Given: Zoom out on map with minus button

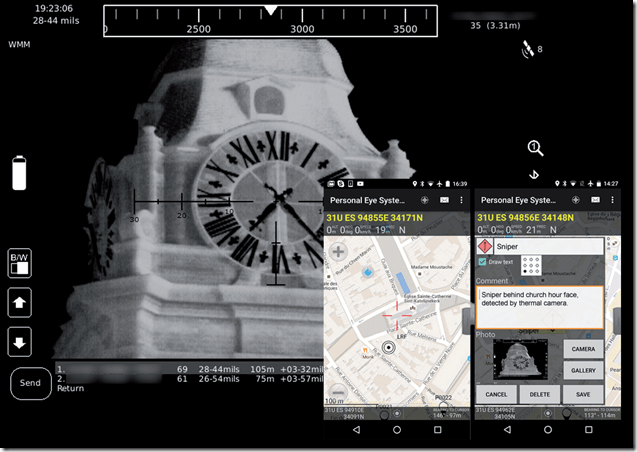Looking at the screenshot, I should click(338, 392).
